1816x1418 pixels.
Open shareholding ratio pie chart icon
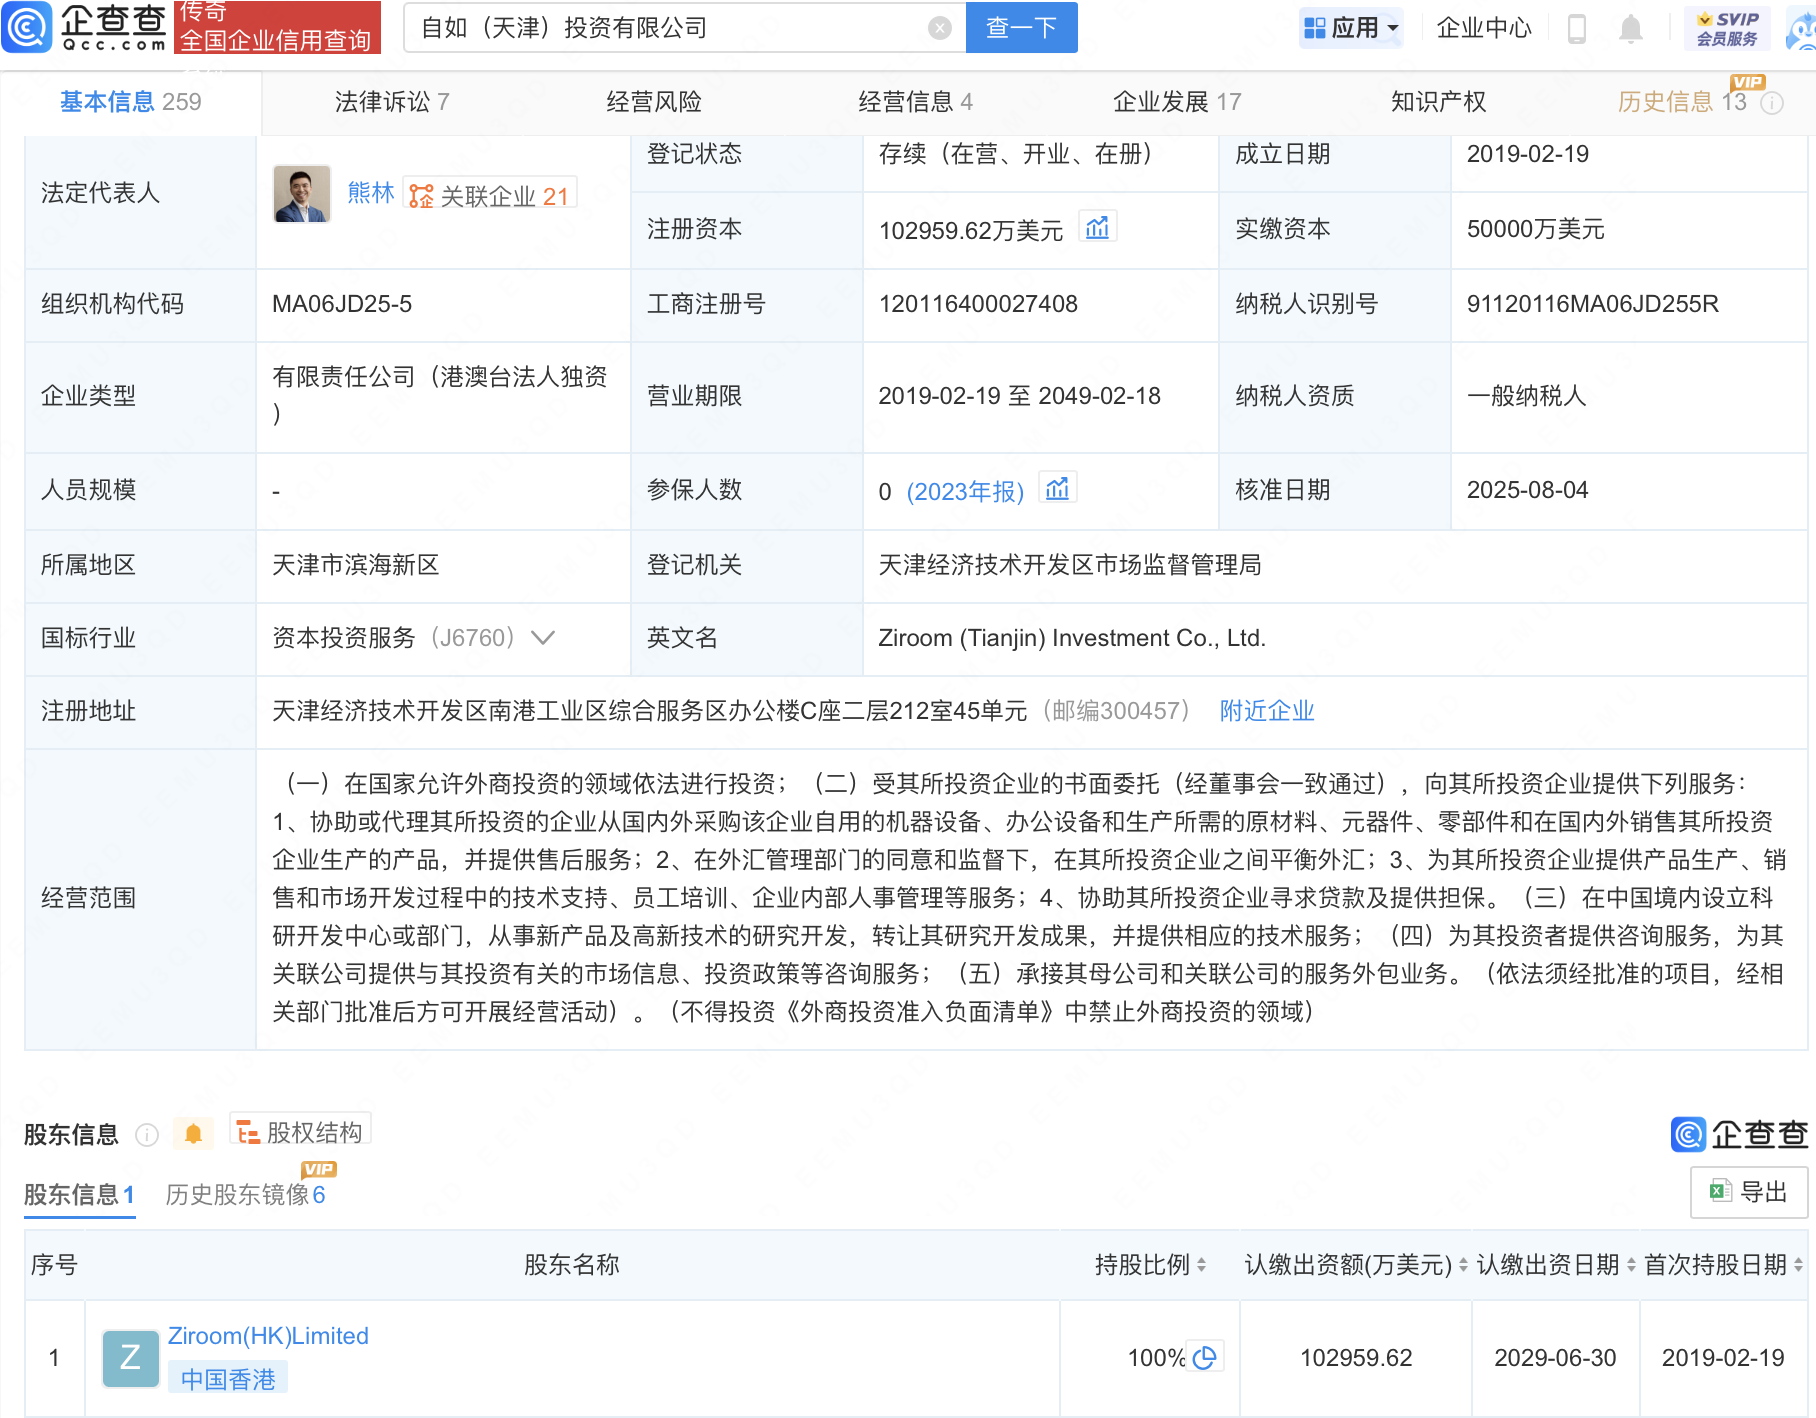(x=1205, y=1357)
